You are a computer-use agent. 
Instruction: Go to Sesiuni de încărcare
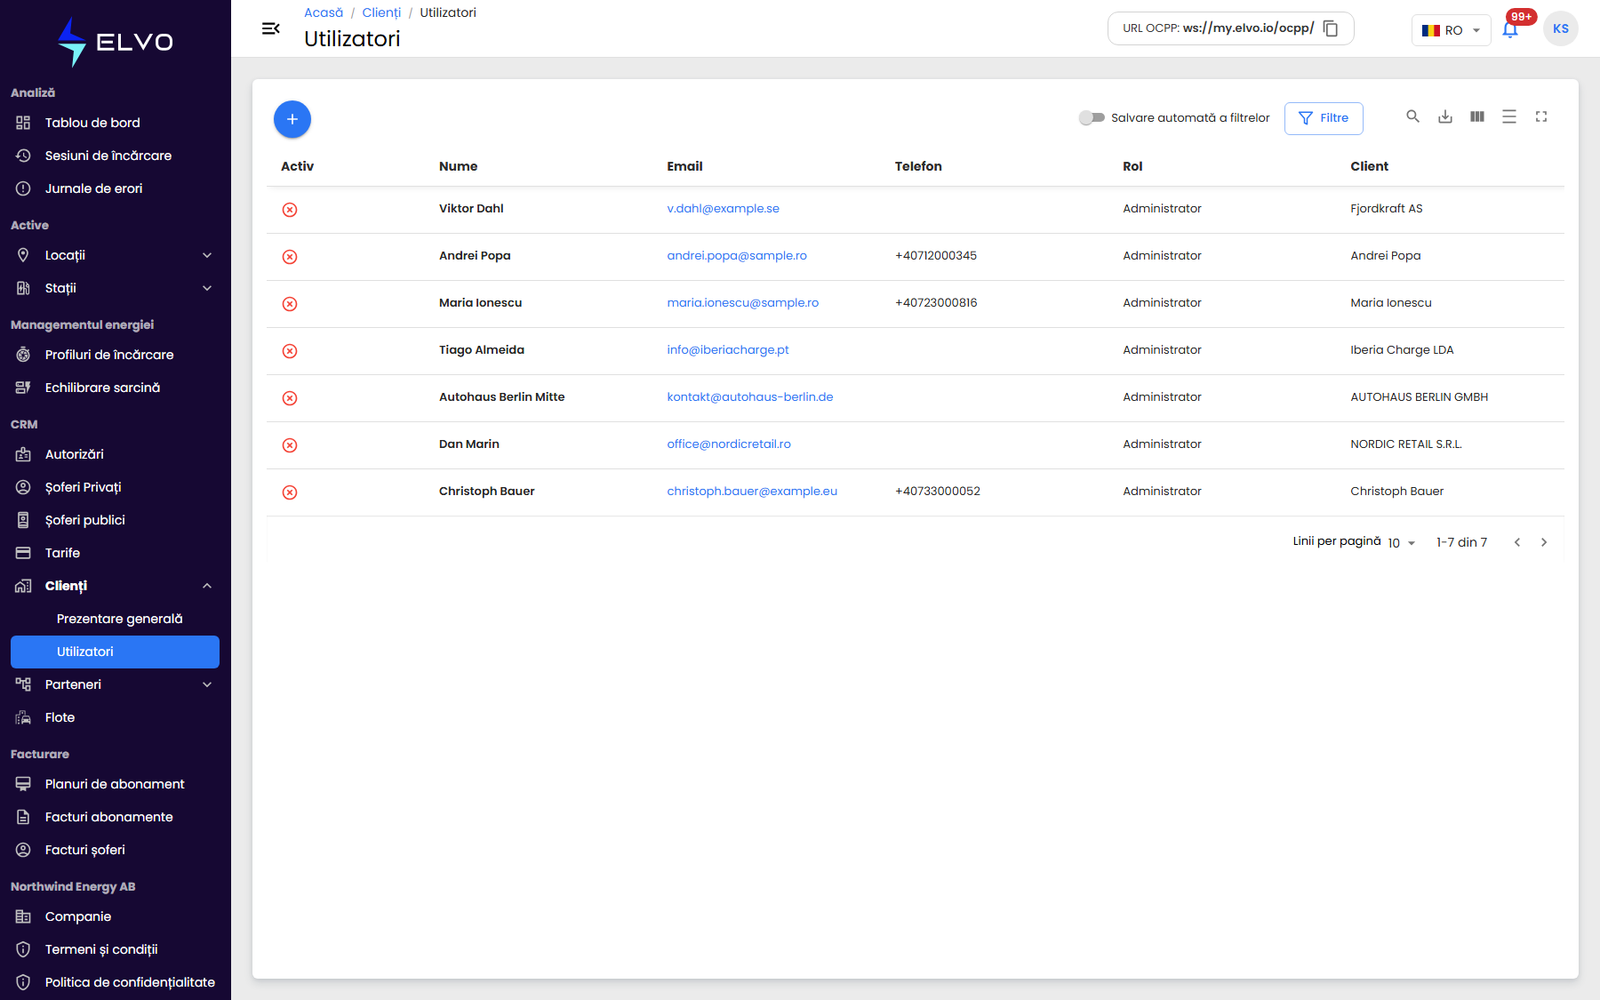tap(108, 156)
